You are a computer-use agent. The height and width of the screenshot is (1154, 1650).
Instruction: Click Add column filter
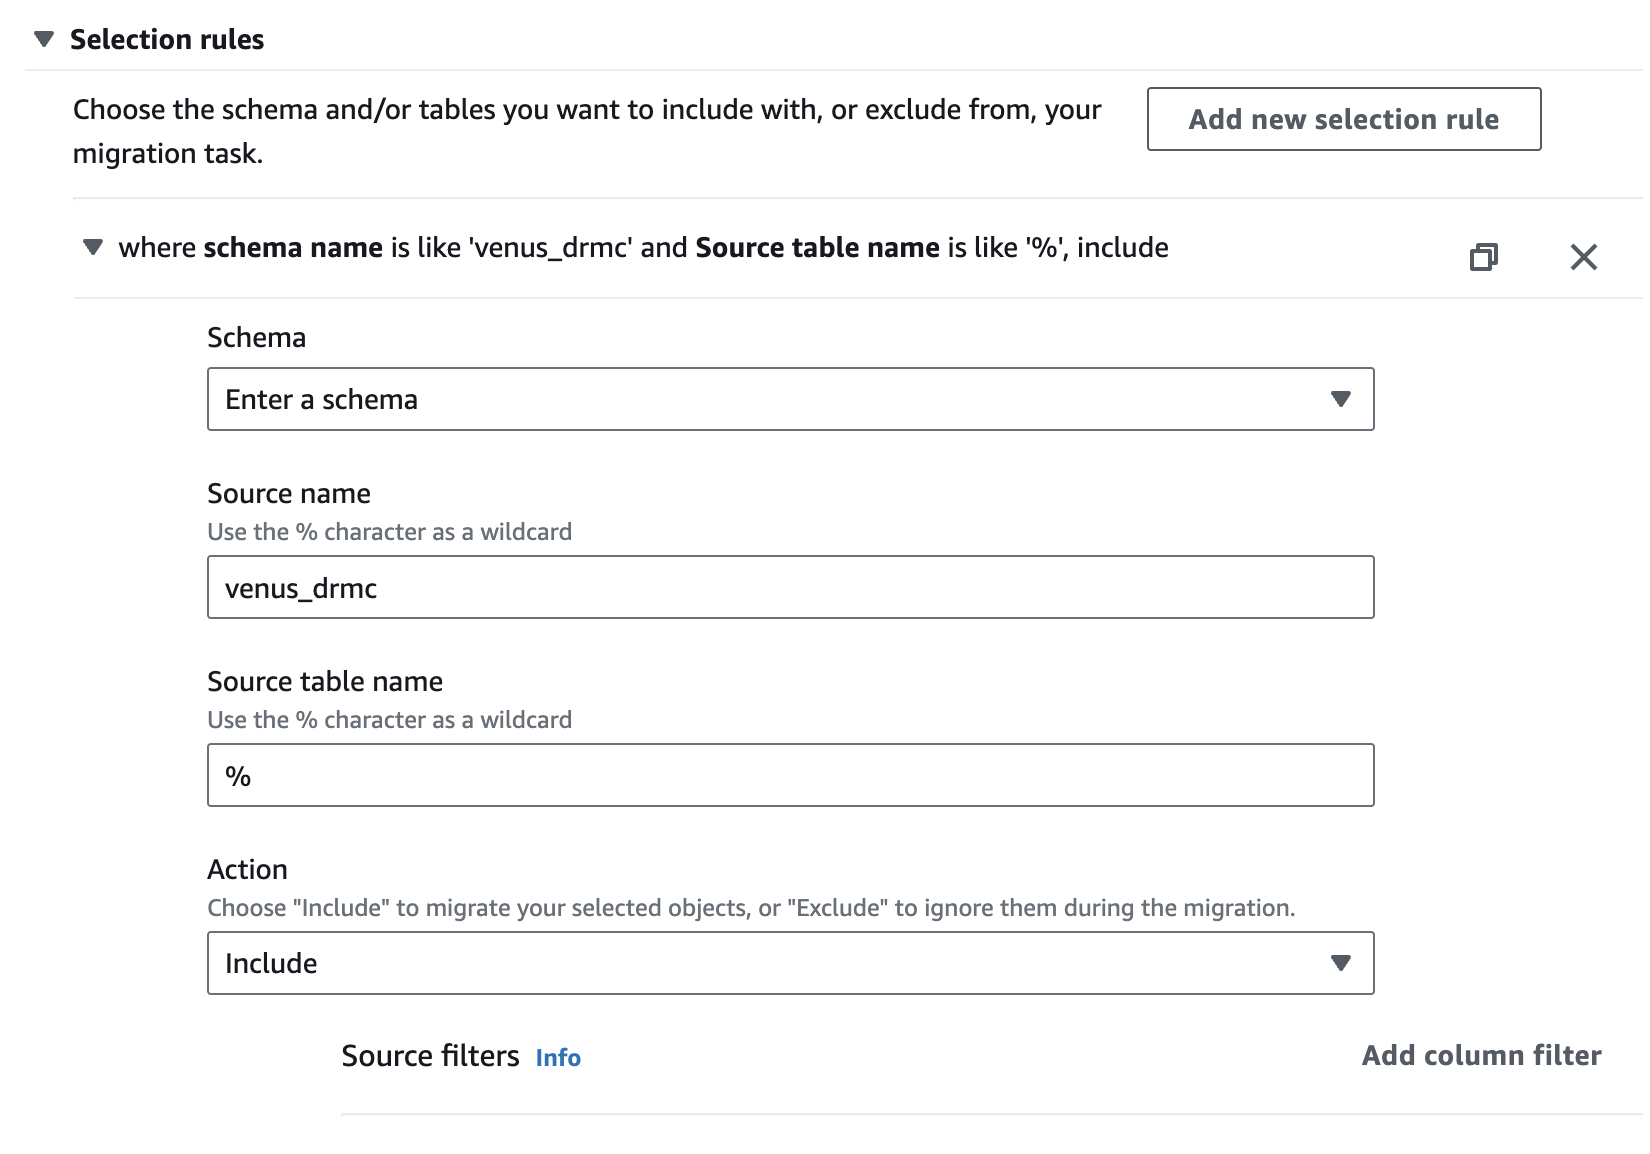1481,1056
